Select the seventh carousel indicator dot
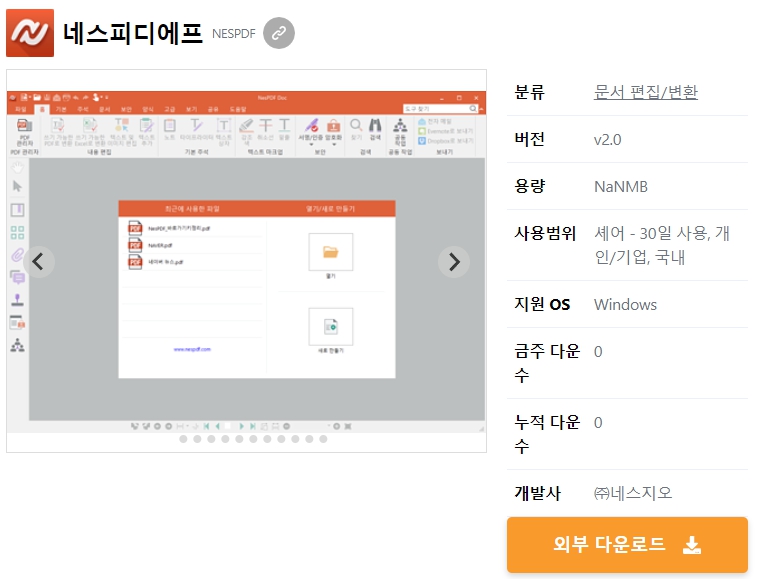Screen dimensions: 758x579 pos(267,439)
